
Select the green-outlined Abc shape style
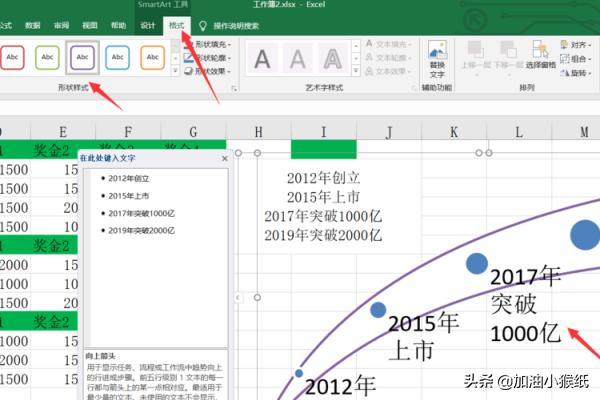tap(47, 57)
